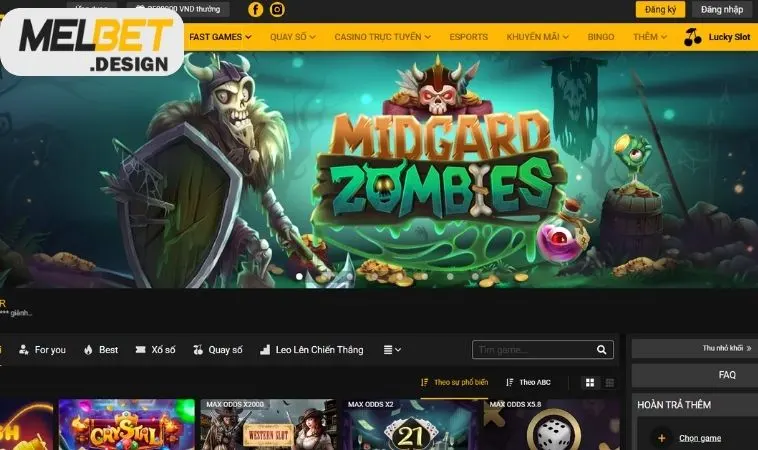Click the Best flame icon
Screen dimensions: 758x450
tap(88, 349)
